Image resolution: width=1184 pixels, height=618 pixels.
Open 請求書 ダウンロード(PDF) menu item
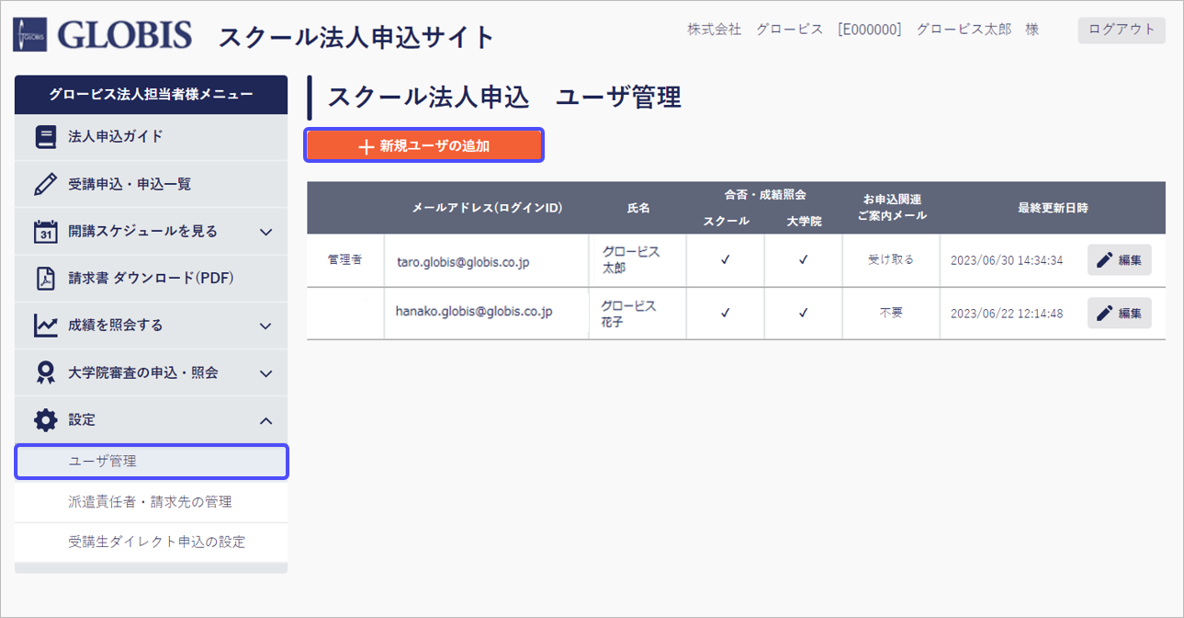point(151,278)
